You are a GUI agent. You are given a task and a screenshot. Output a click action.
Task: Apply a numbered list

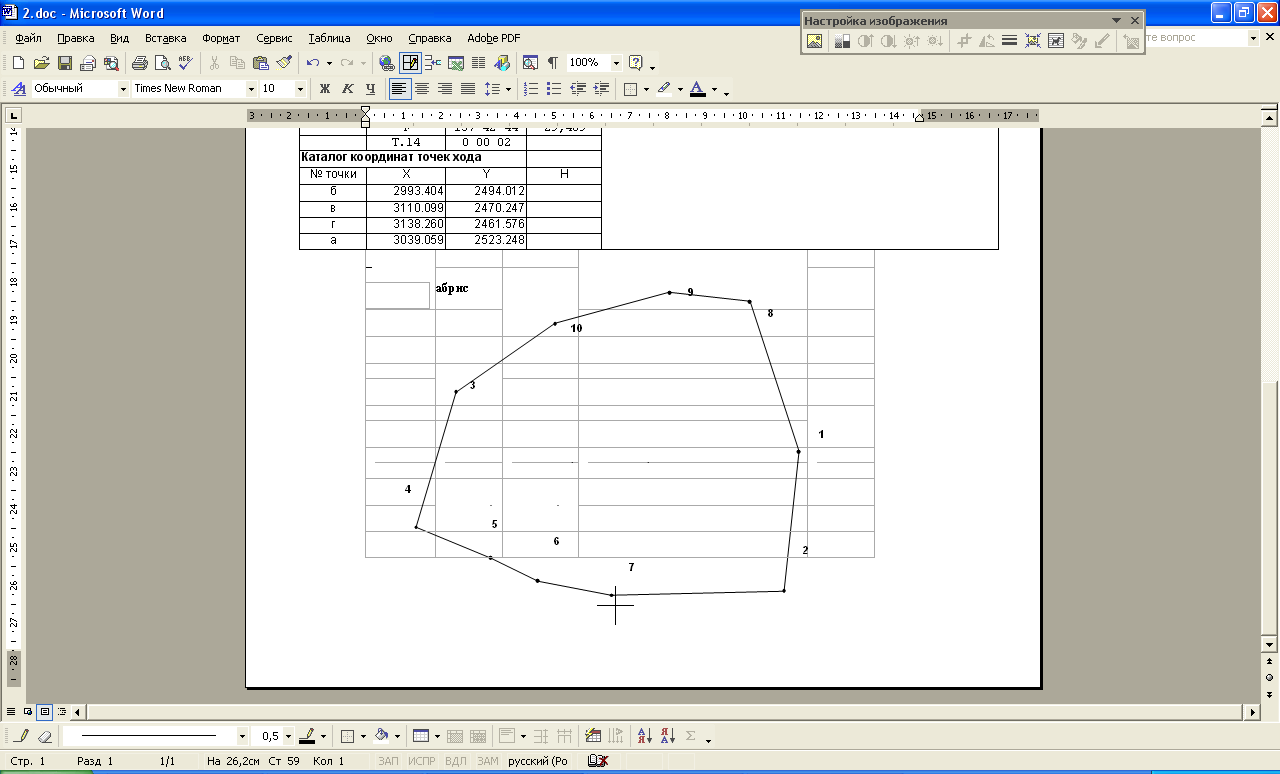pyautogui.click(x=532, y=89)
